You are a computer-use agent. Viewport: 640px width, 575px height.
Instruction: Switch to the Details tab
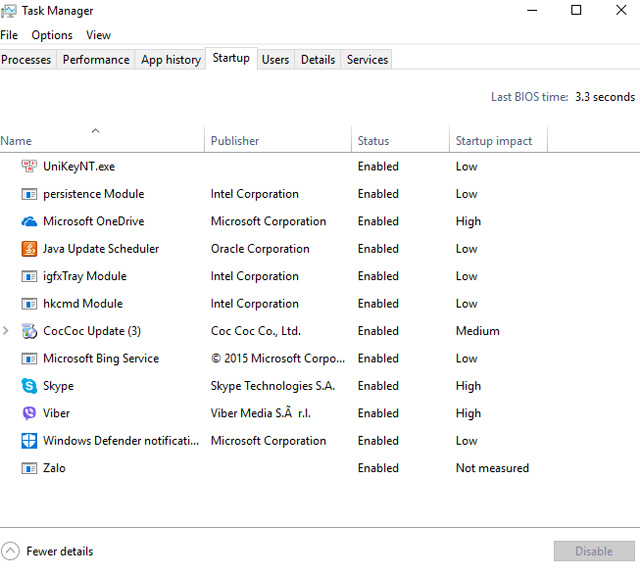click(318, 60)
